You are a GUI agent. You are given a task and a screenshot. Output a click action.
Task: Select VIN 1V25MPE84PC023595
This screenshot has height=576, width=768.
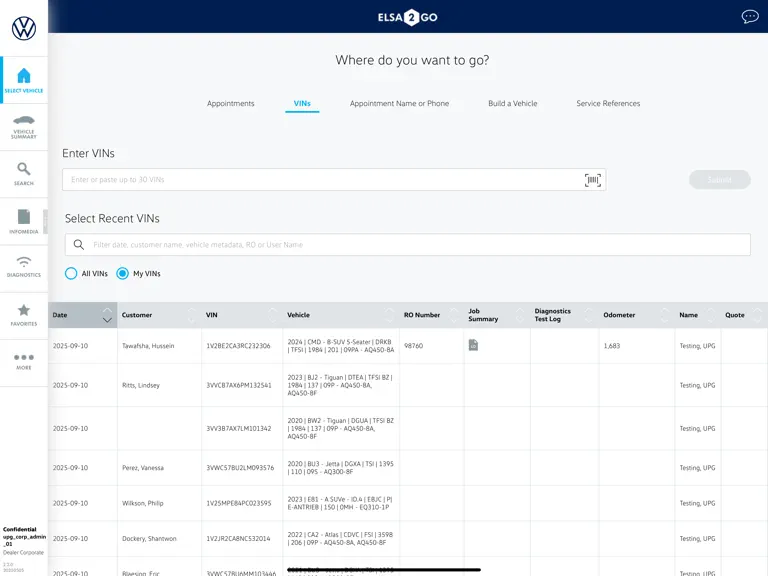click(239, 503)
